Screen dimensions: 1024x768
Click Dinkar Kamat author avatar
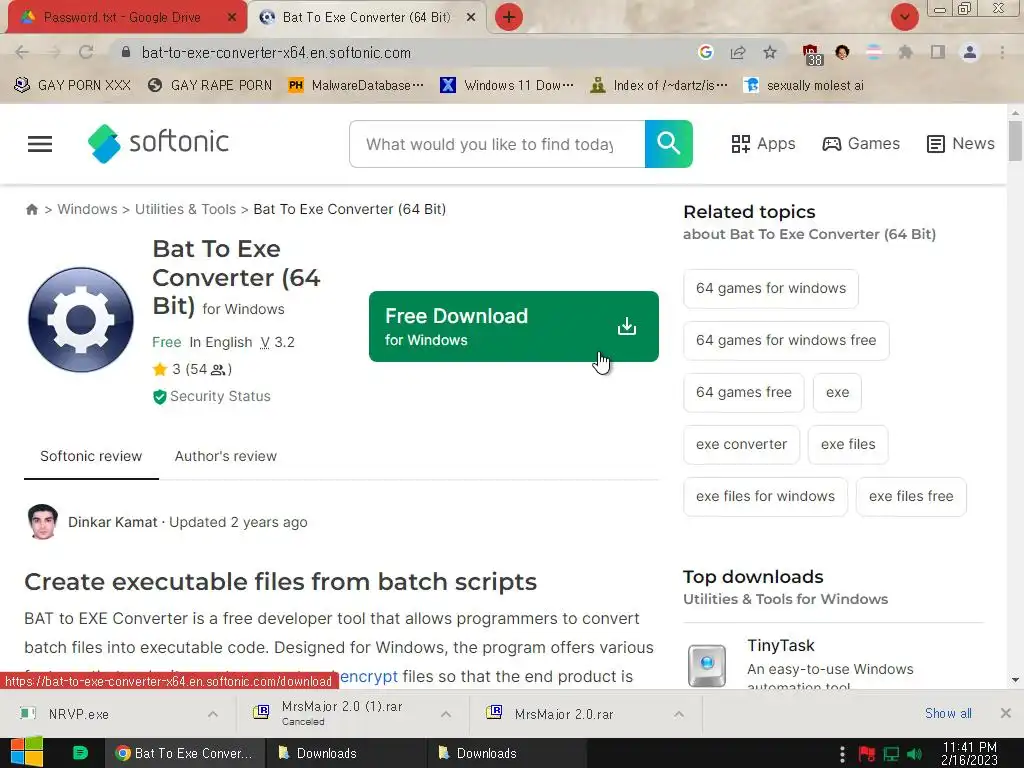pos(43,522)
